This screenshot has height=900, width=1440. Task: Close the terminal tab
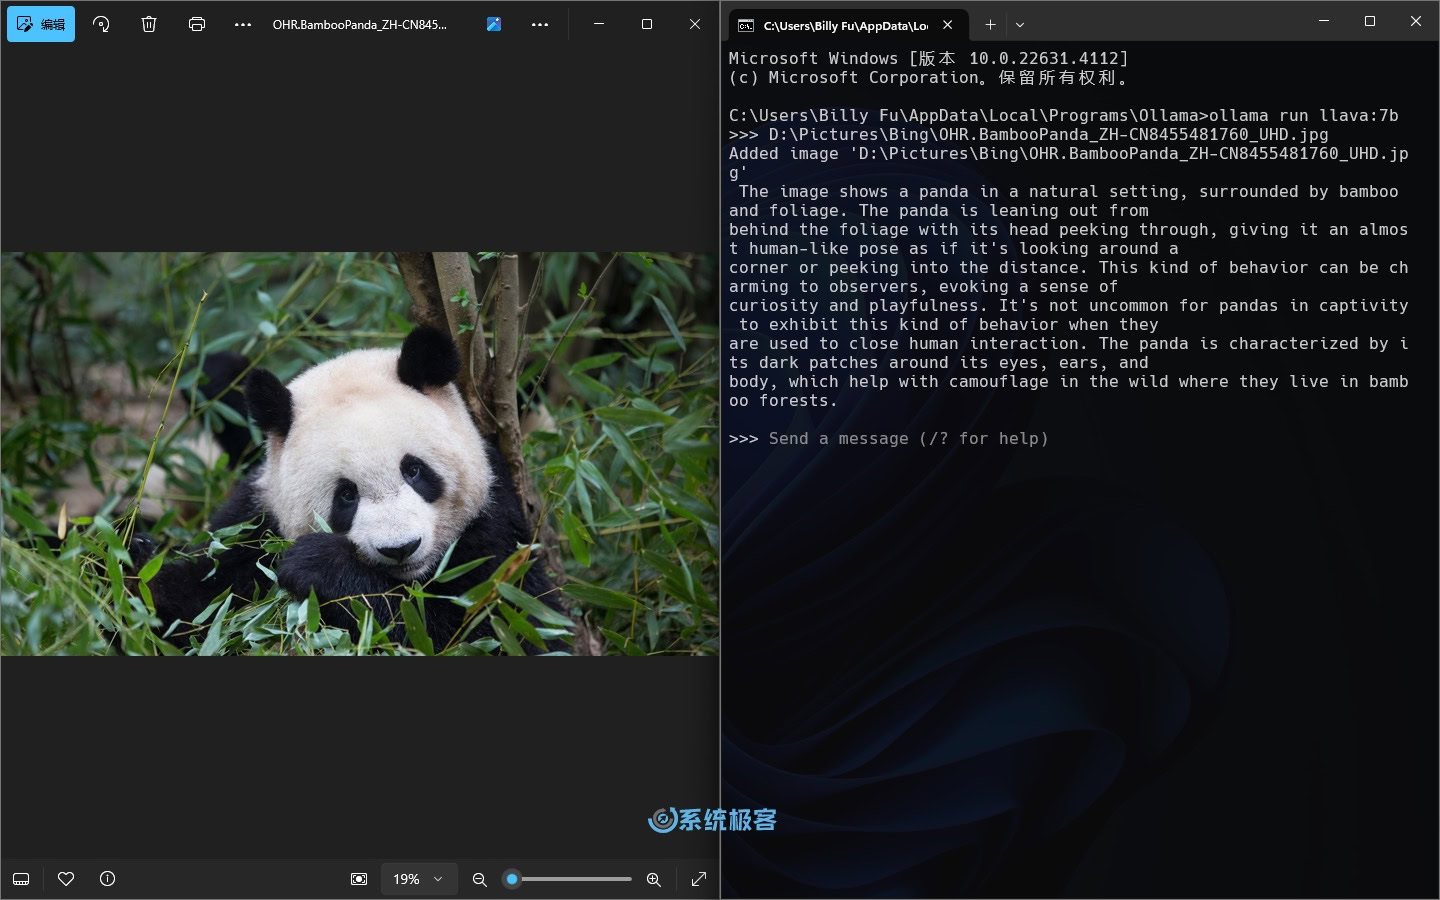pos(948,25)
